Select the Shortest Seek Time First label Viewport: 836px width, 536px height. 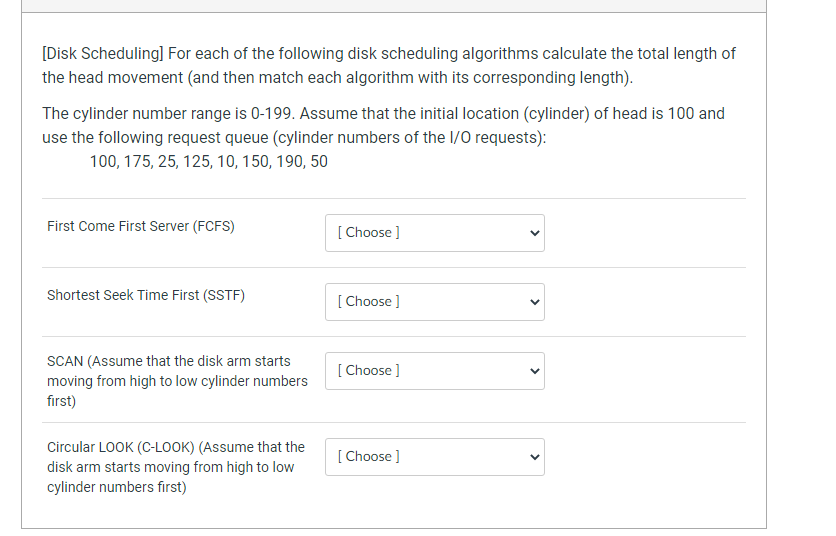click(146, 295)
